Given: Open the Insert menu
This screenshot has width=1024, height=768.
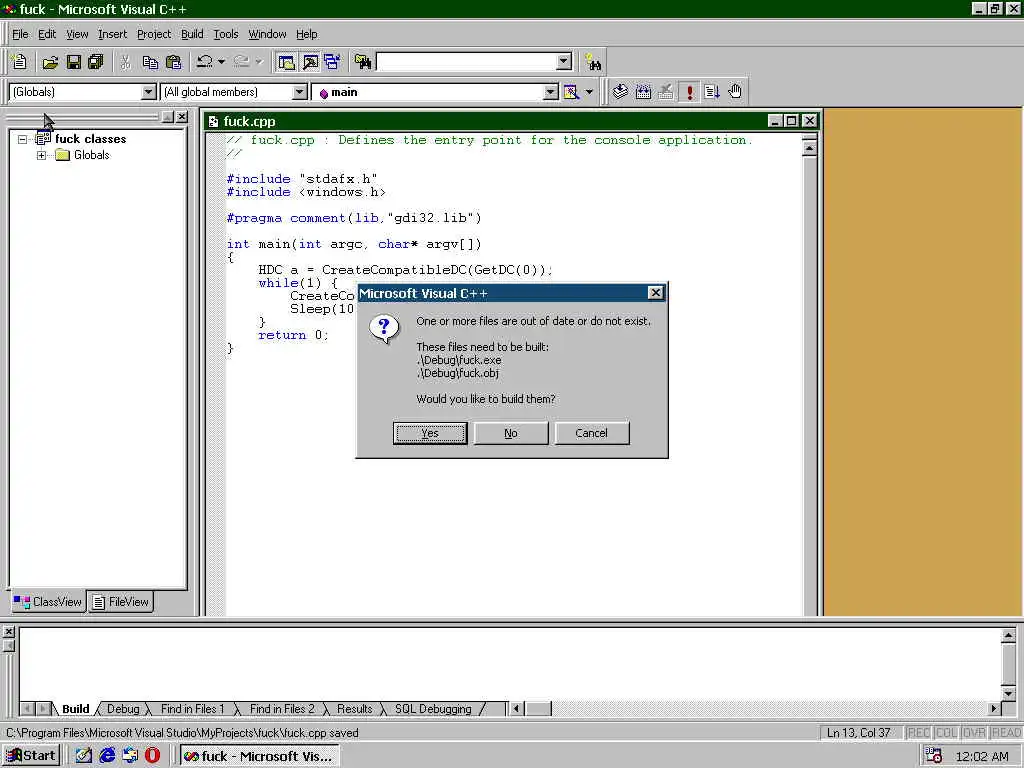Looking at the screenshot, I should [x=112, y=34].
